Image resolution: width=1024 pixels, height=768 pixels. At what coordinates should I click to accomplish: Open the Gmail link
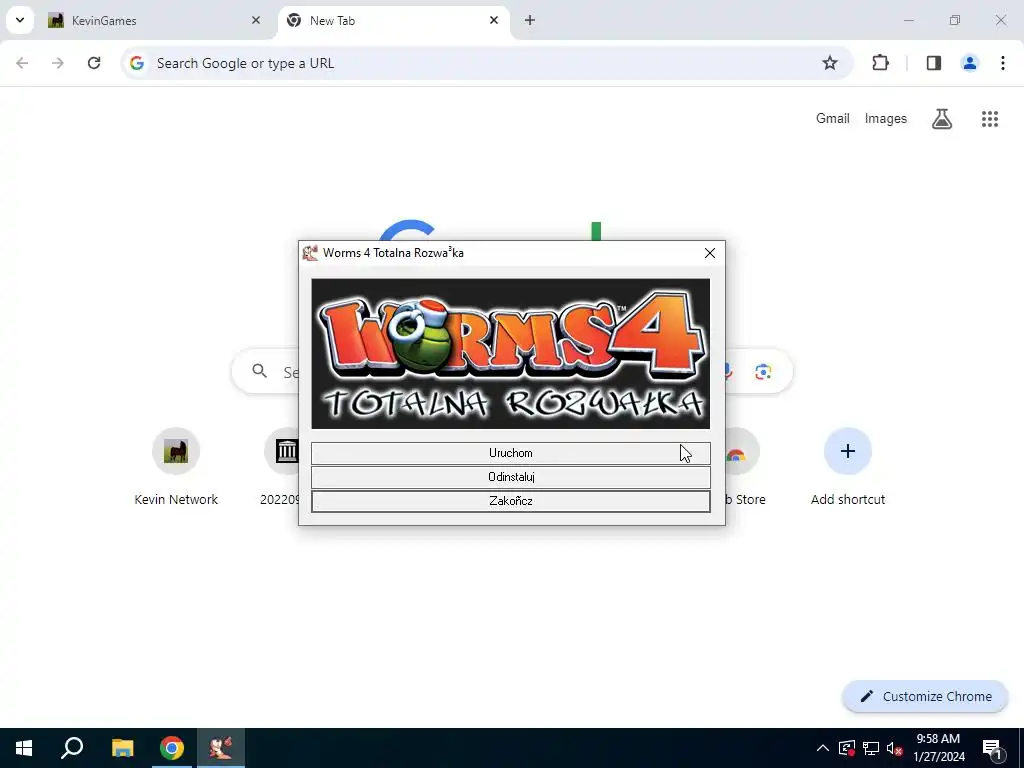pyautogui.click(x=833, y=118)
